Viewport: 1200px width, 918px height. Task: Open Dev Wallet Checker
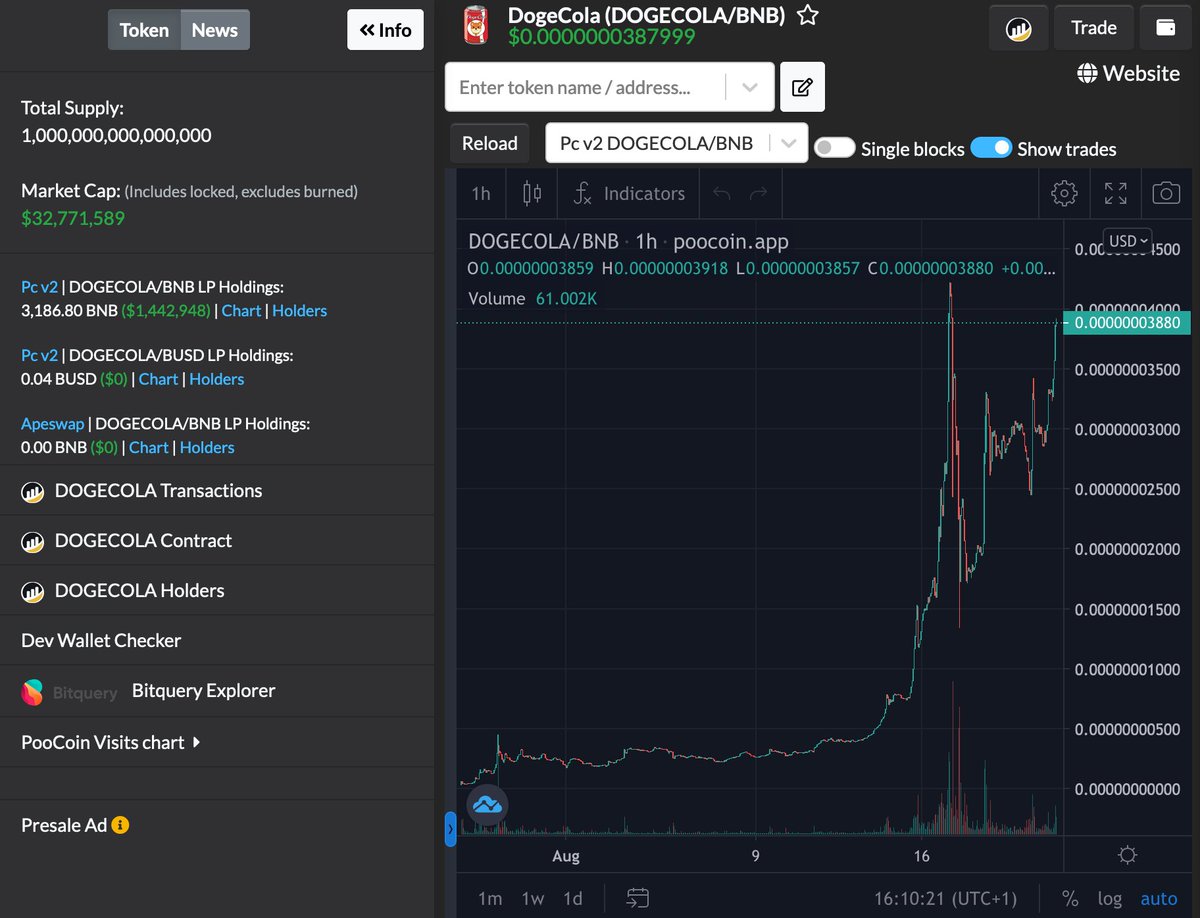(101, 641)
